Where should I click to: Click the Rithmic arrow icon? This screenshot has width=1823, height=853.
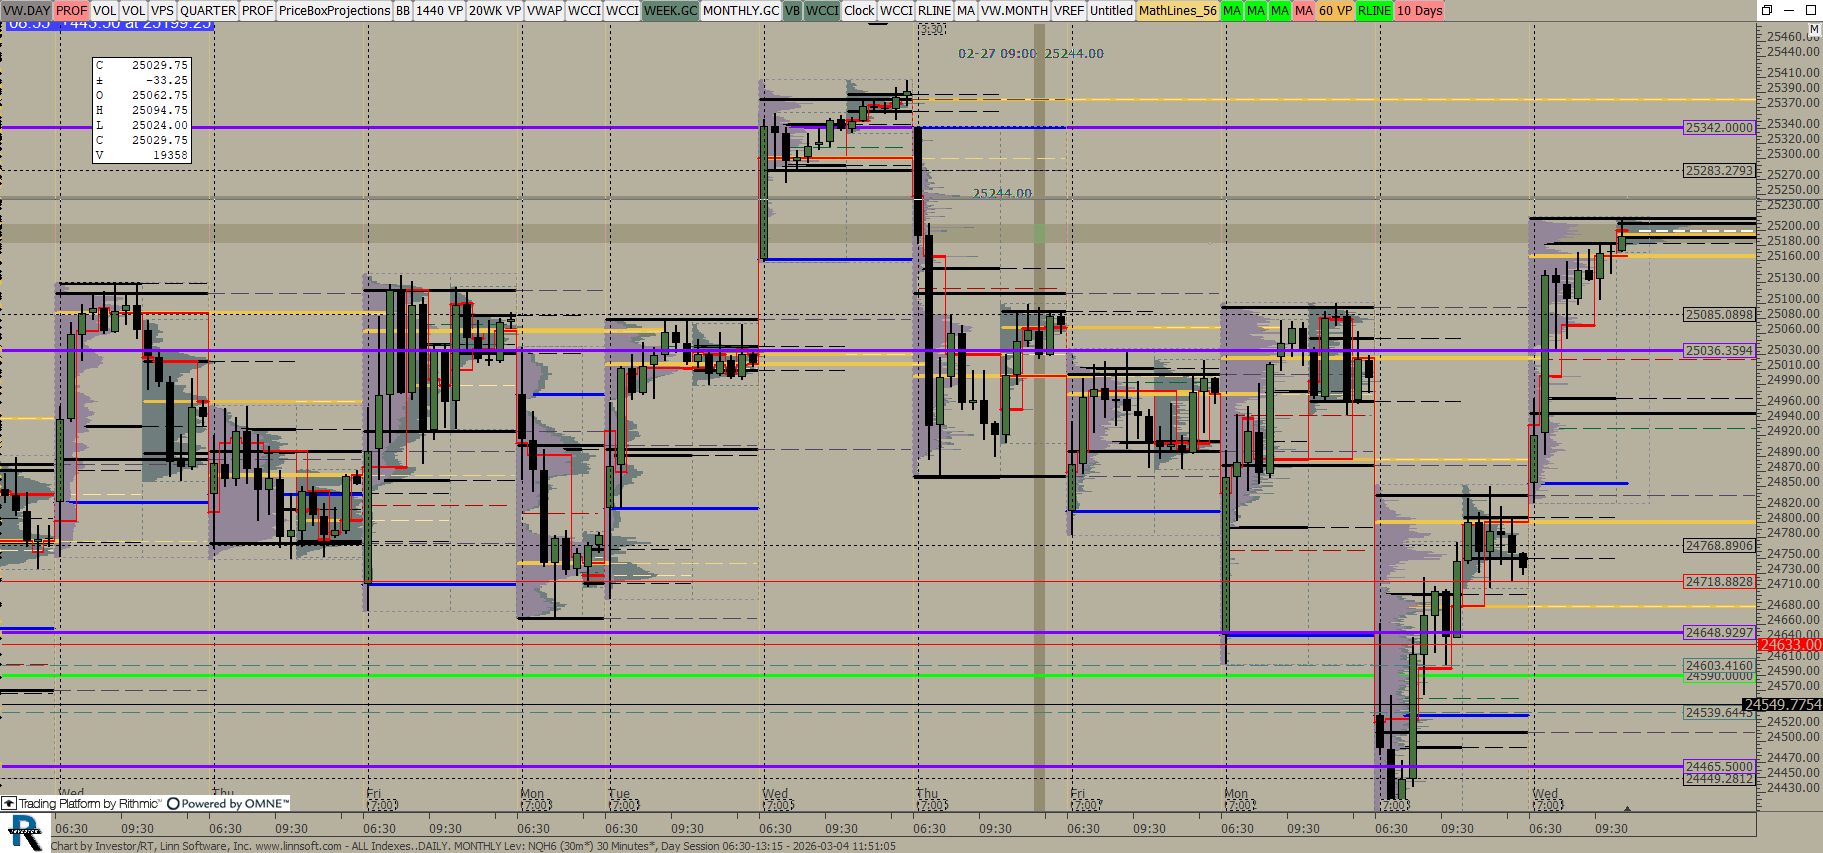(x=9, y=803)
